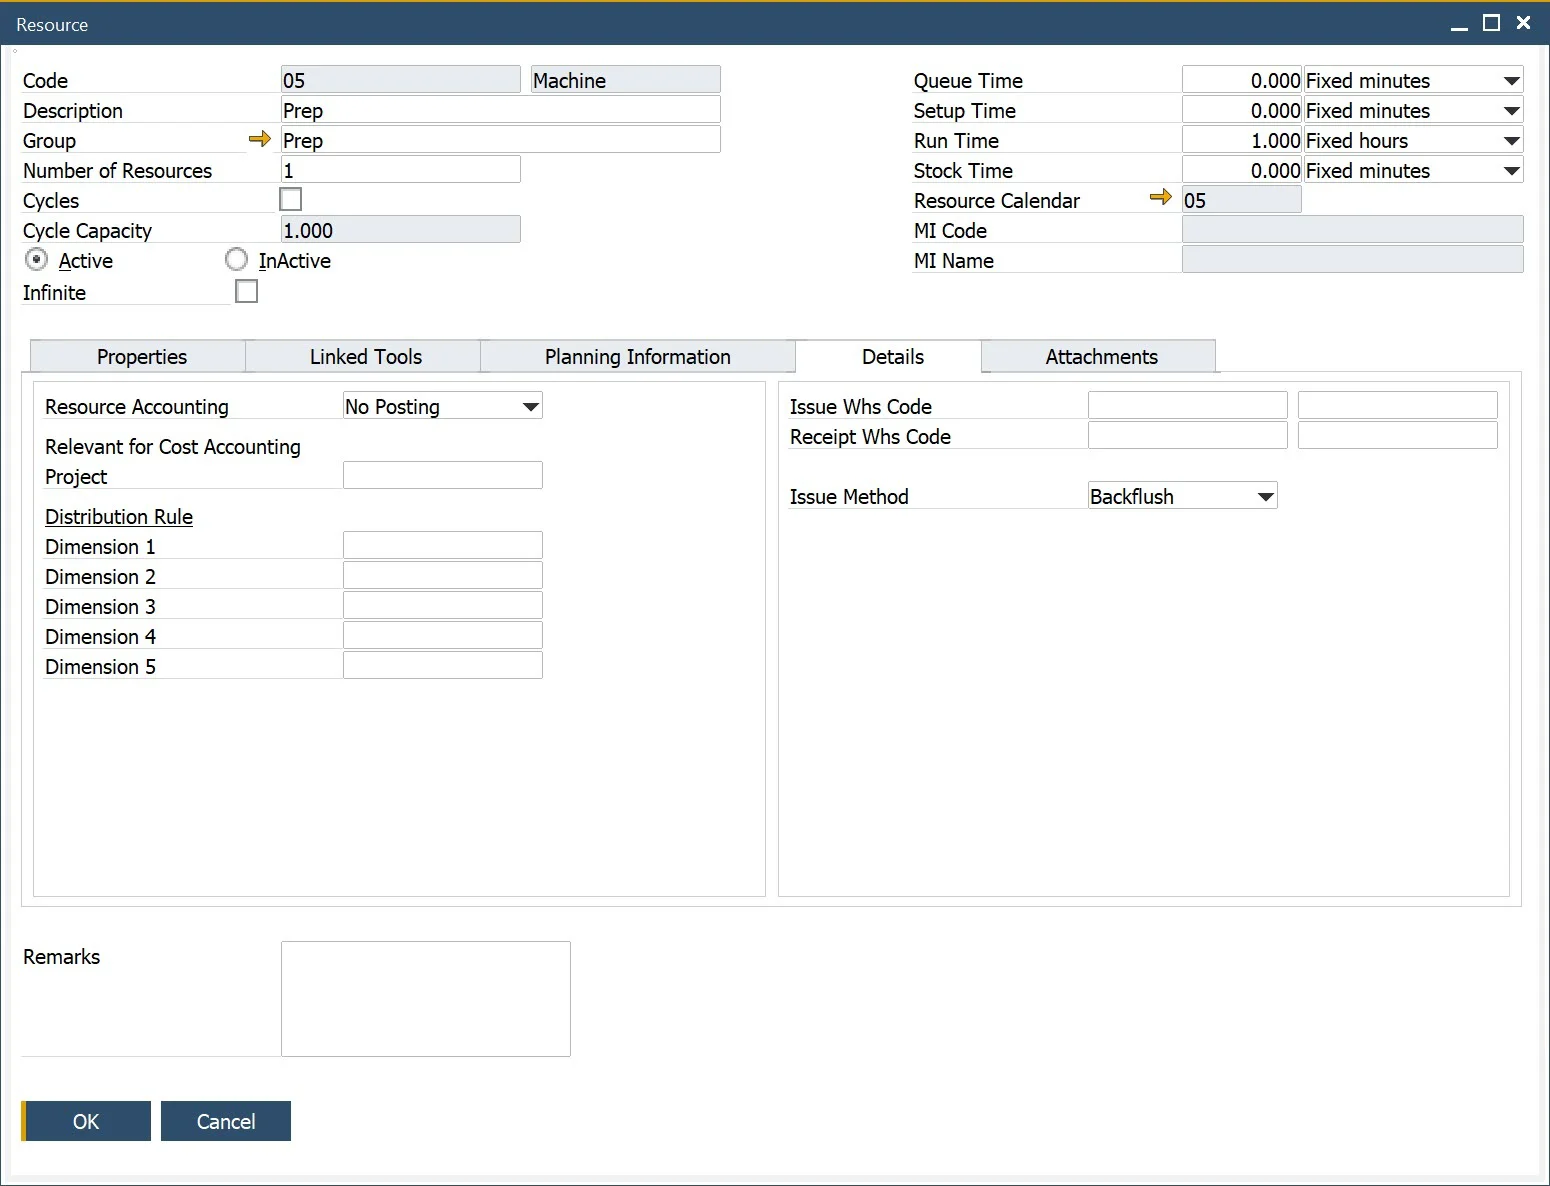The width and height of the screenshot is (1550, 1186).
Task: Minimize the Resource window
Action: (1459, 25)
